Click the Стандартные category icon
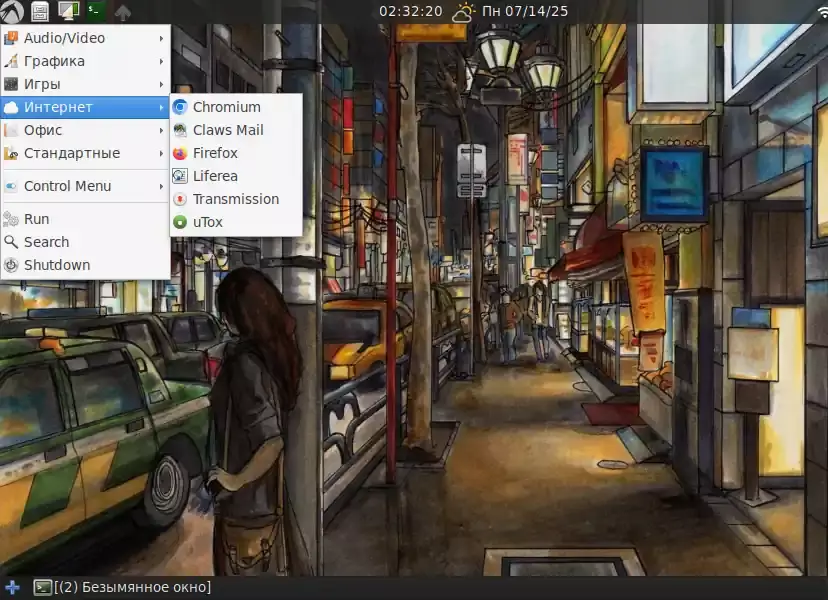Image resolution: width=828 pixels, height=600 pixels. [x=11, y=154]
